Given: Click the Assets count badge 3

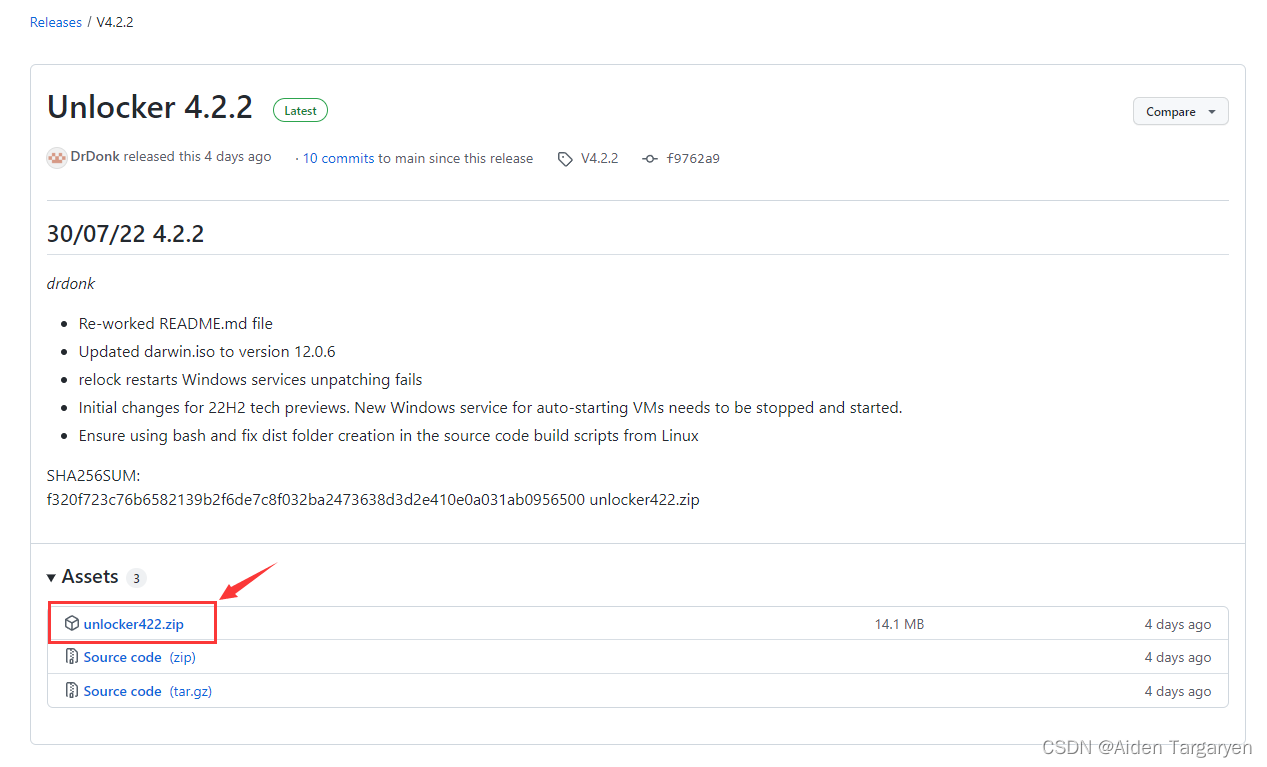Looking at the screenshot, I should coord(136,578).
